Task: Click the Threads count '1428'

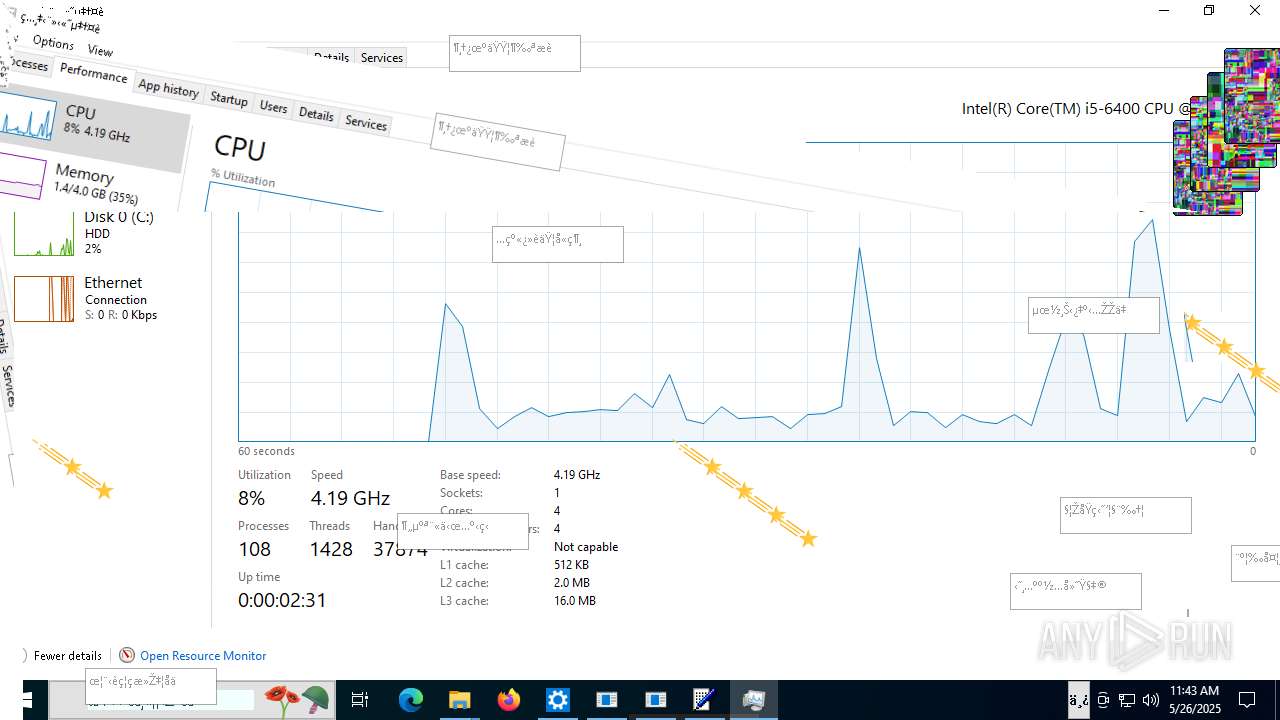Action: click(x=331, y=549)
